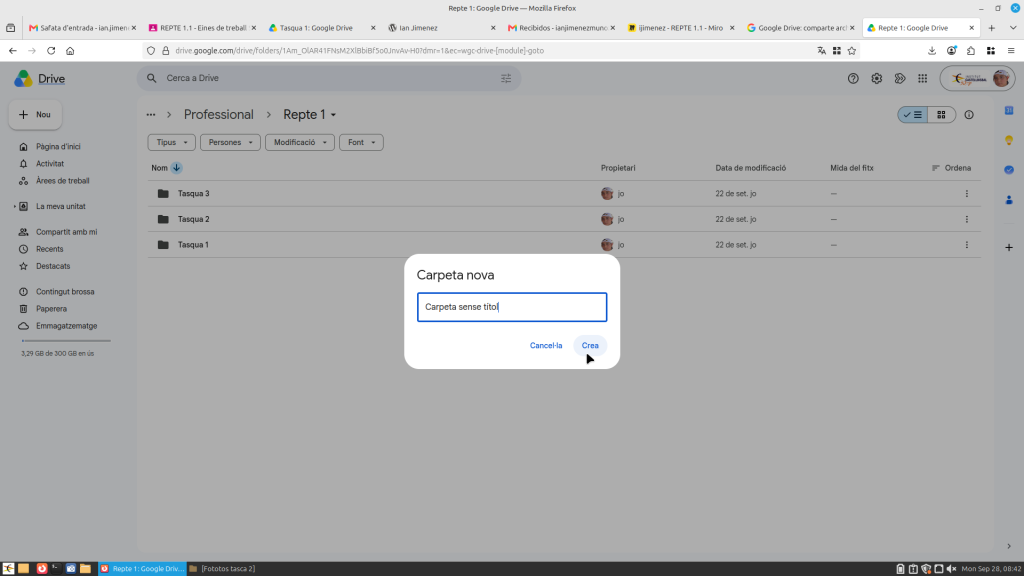Viewport: 1024px width, 576px height.
Task: Open Google Tasks side panel icon
Action: pos(1009,170)
